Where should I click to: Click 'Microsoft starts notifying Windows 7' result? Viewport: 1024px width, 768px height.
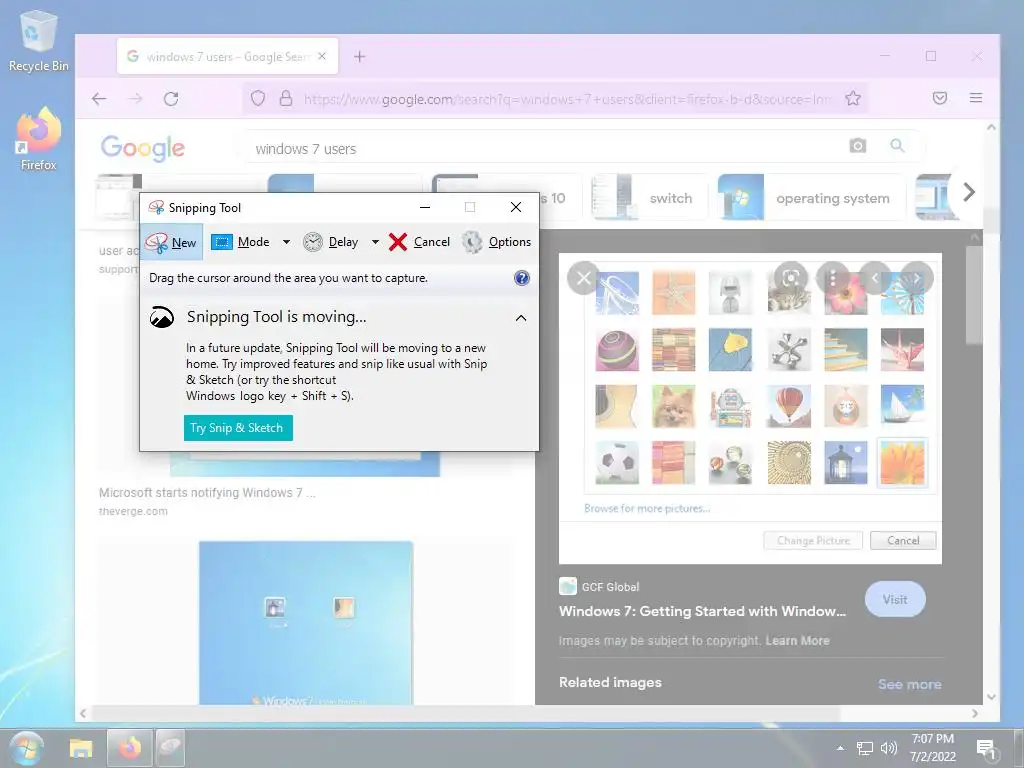tap(207, 492)
